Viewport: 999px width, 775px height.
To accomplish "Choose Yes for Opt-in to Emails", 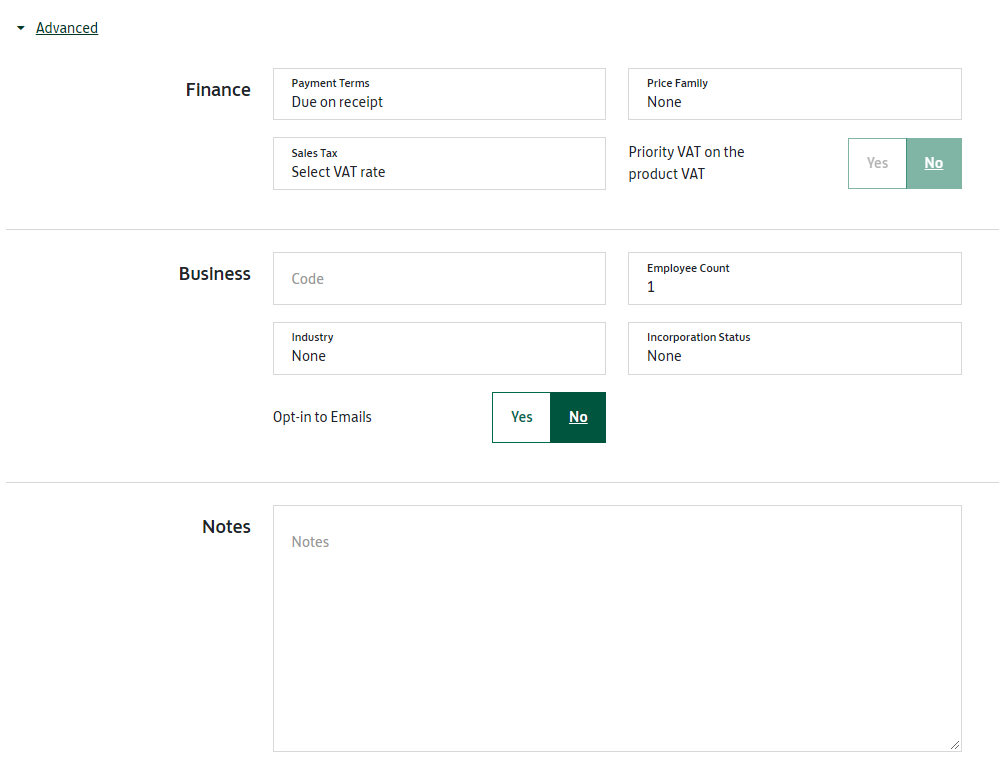I will click(521, 417).
